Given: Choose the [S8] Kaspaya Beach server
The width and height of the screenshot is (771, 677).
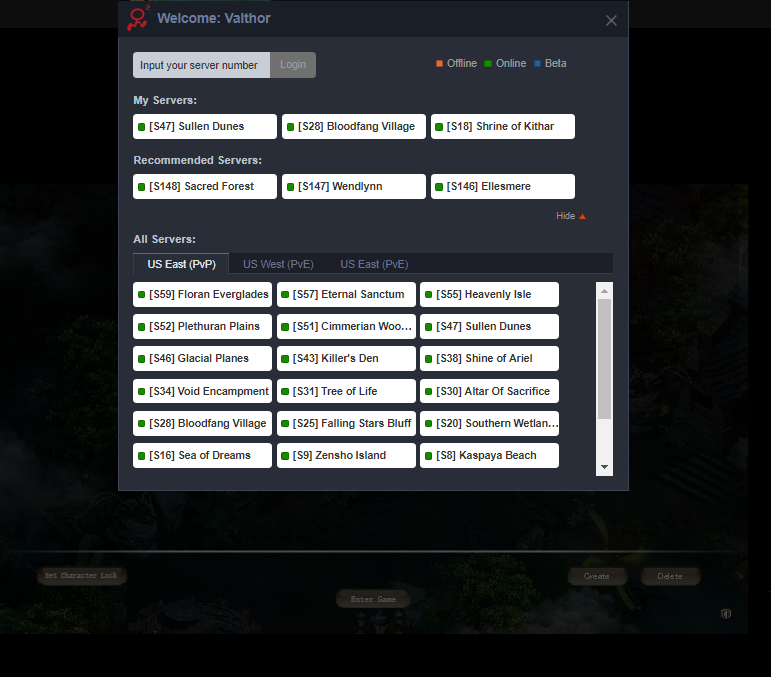Looking at the screenshot, I should pyautogui.click(x=489, y=456).
